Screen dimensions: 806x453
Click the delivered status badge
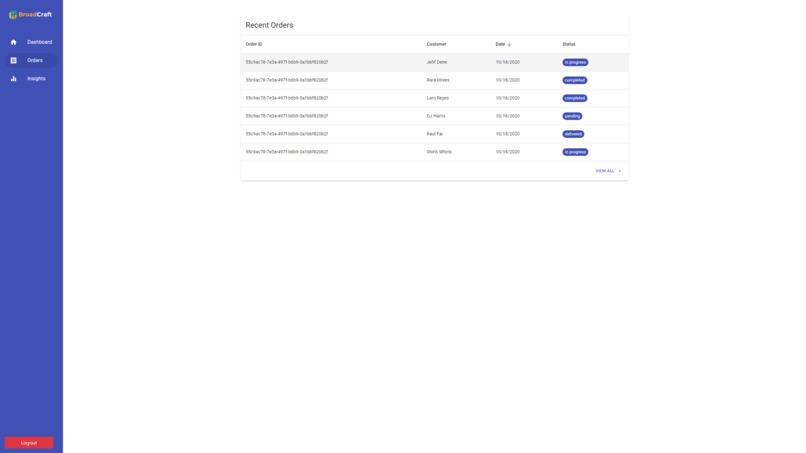[573, 134]
